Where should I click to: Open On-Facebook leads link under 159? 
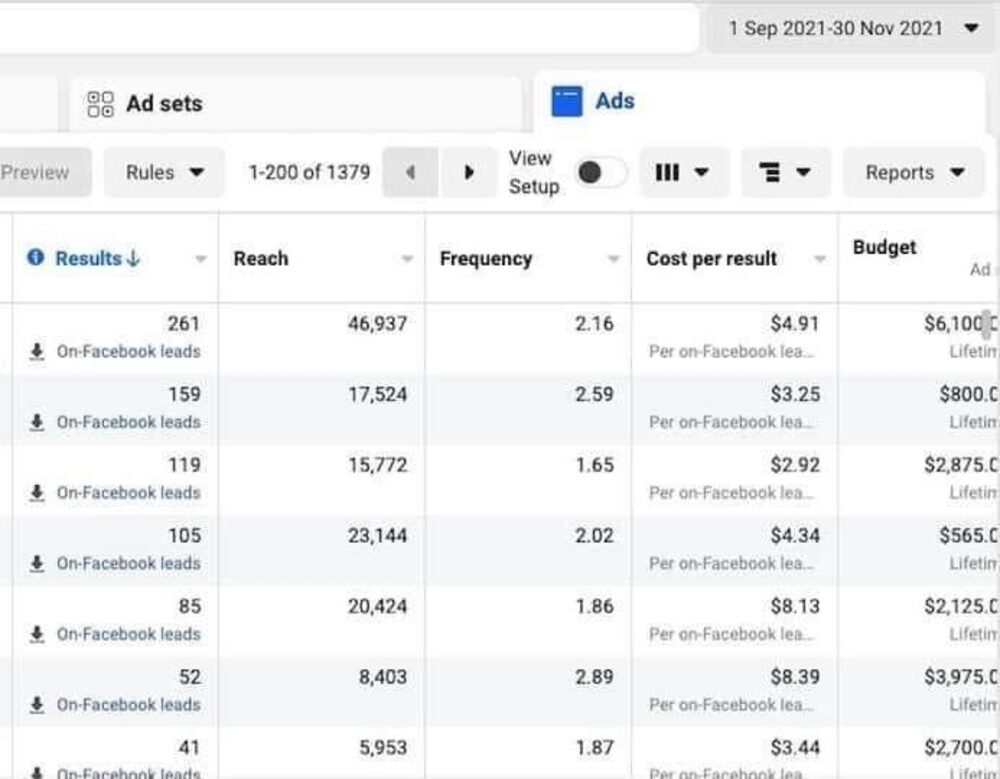click(x=129, y=422)
